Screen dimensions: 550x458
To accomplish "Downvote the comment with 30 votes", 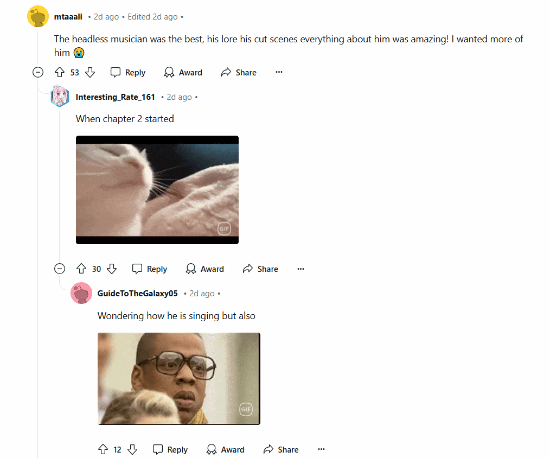I will tap(112, 269).
